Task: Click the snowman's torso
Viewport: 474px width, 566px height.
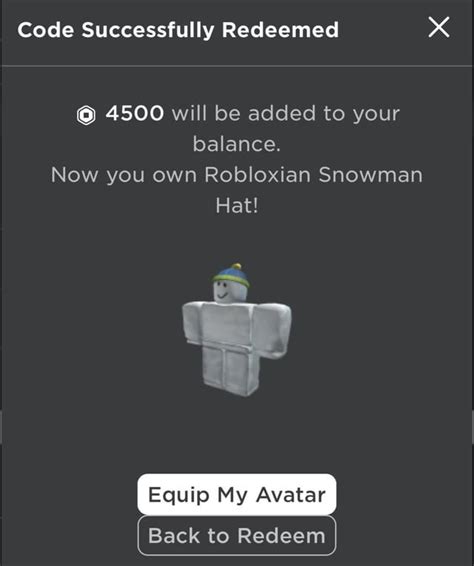Action: [227, 325]
